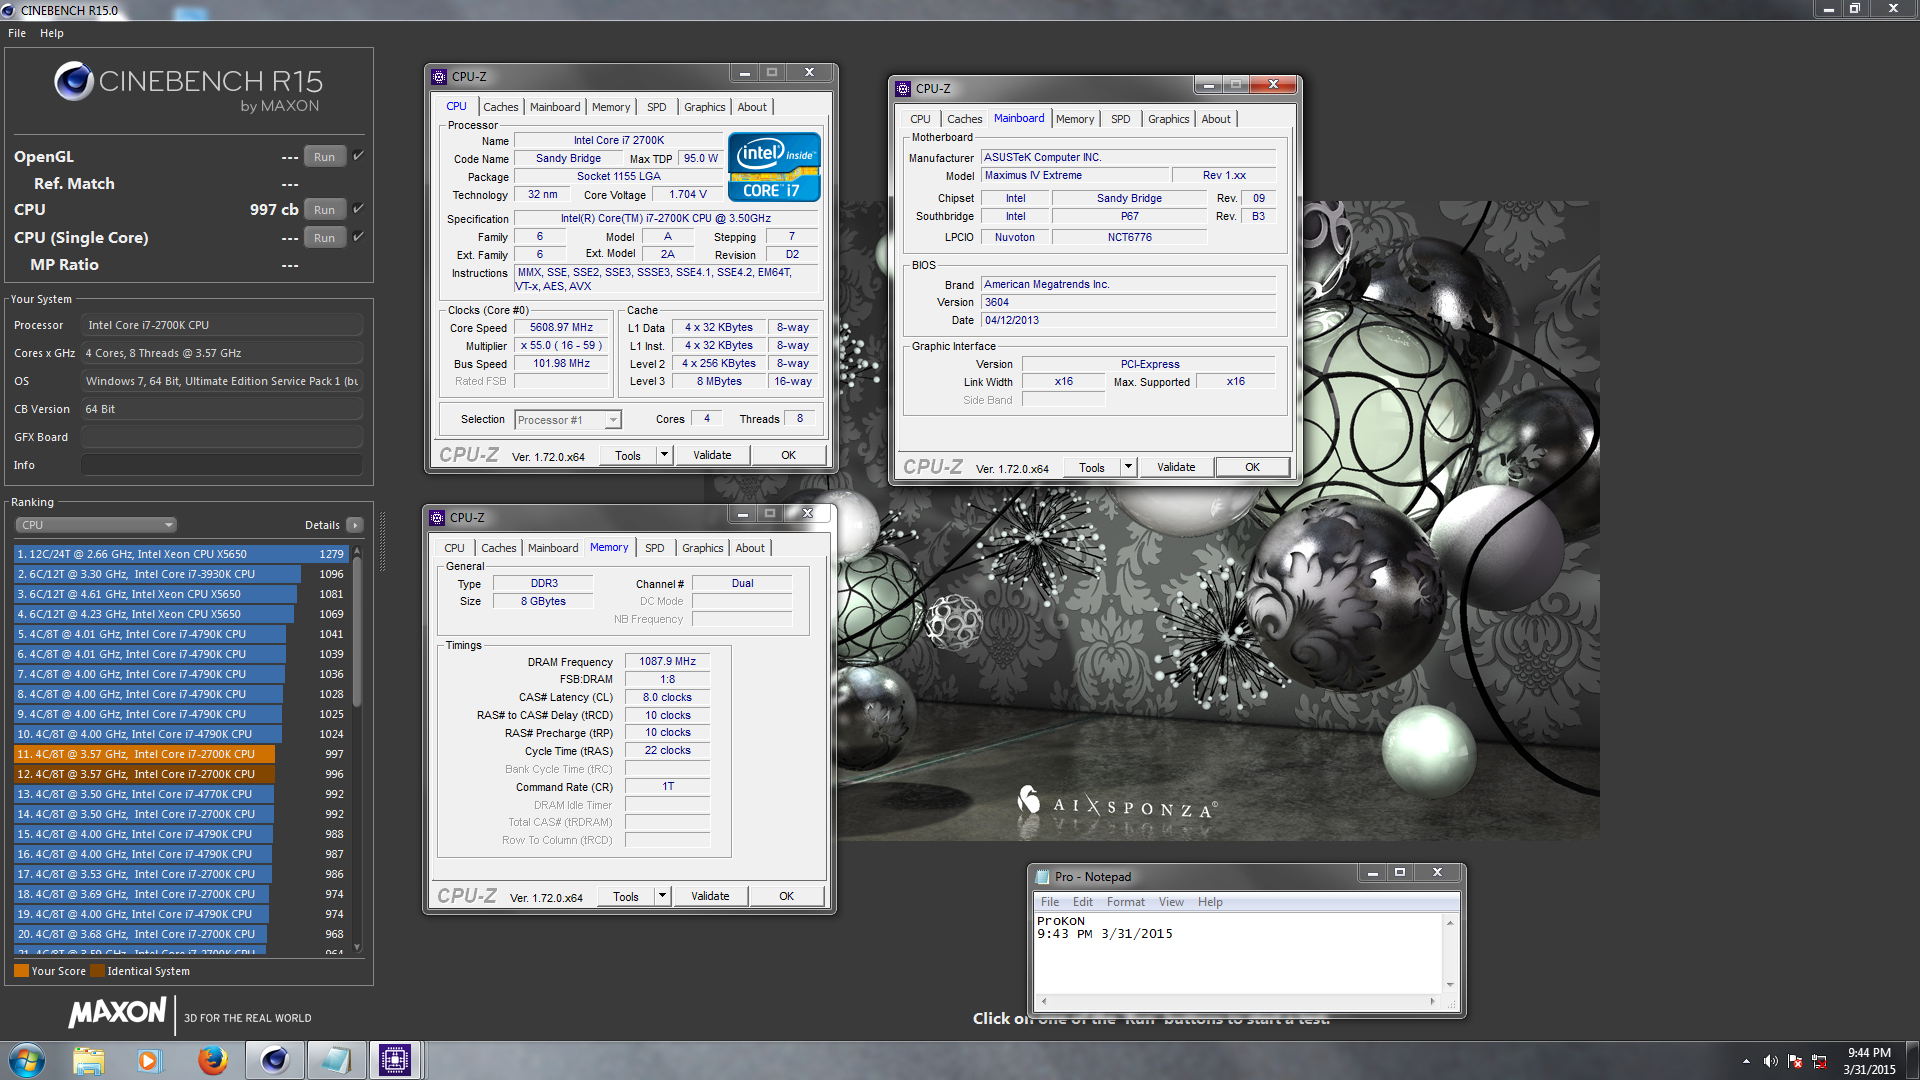Viewport: 1920px width, 1080px height.
Task: Open About tab in Memory CPU-Z window
Action: pos(750,548)
